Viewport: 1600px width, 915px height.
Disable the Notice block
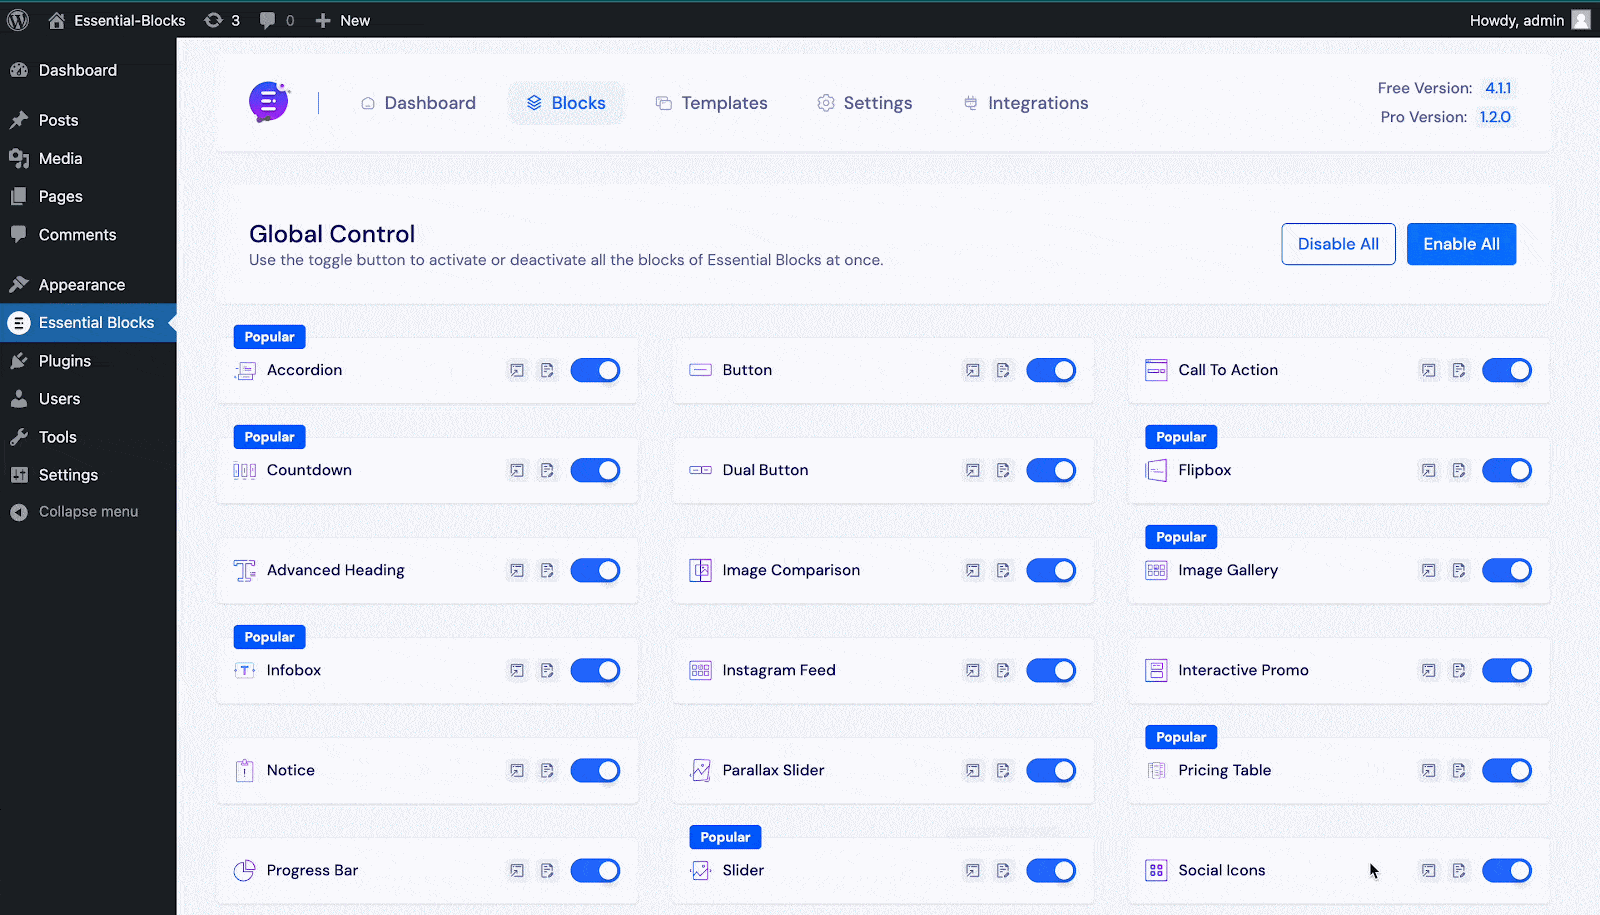pos(595,770)
